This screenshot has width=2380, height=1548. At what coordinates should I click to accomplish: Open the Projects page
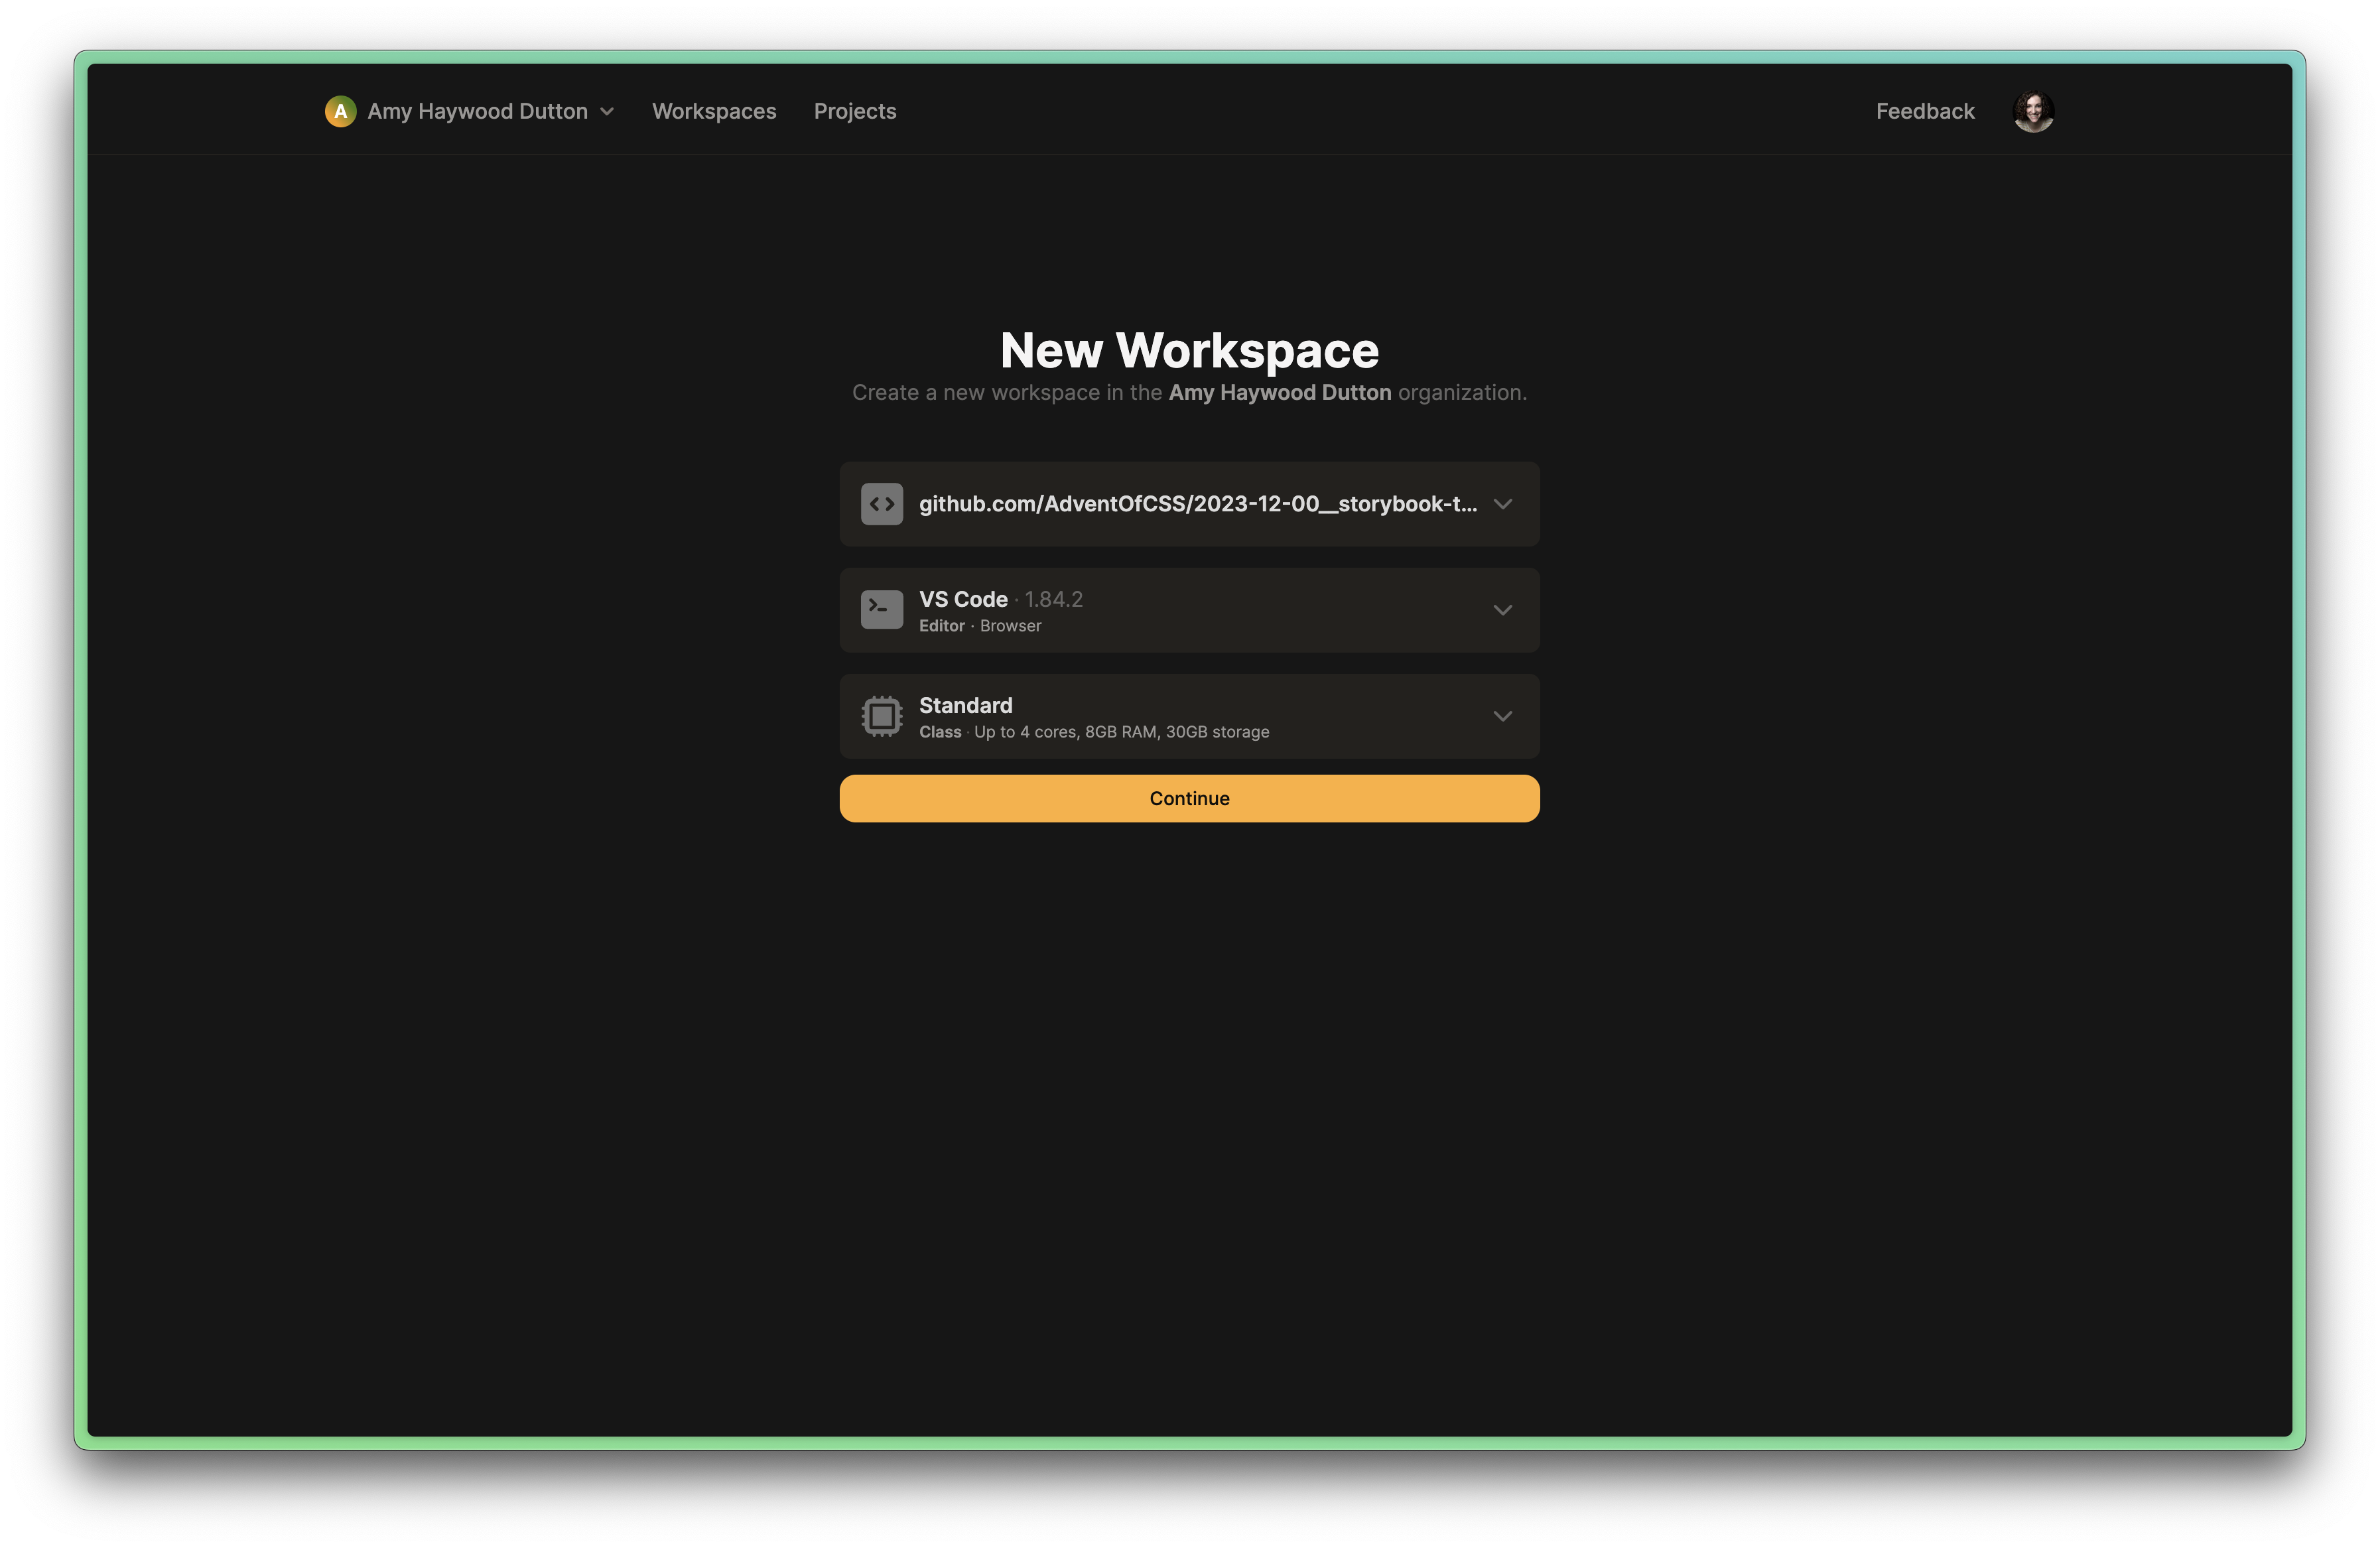855,111
